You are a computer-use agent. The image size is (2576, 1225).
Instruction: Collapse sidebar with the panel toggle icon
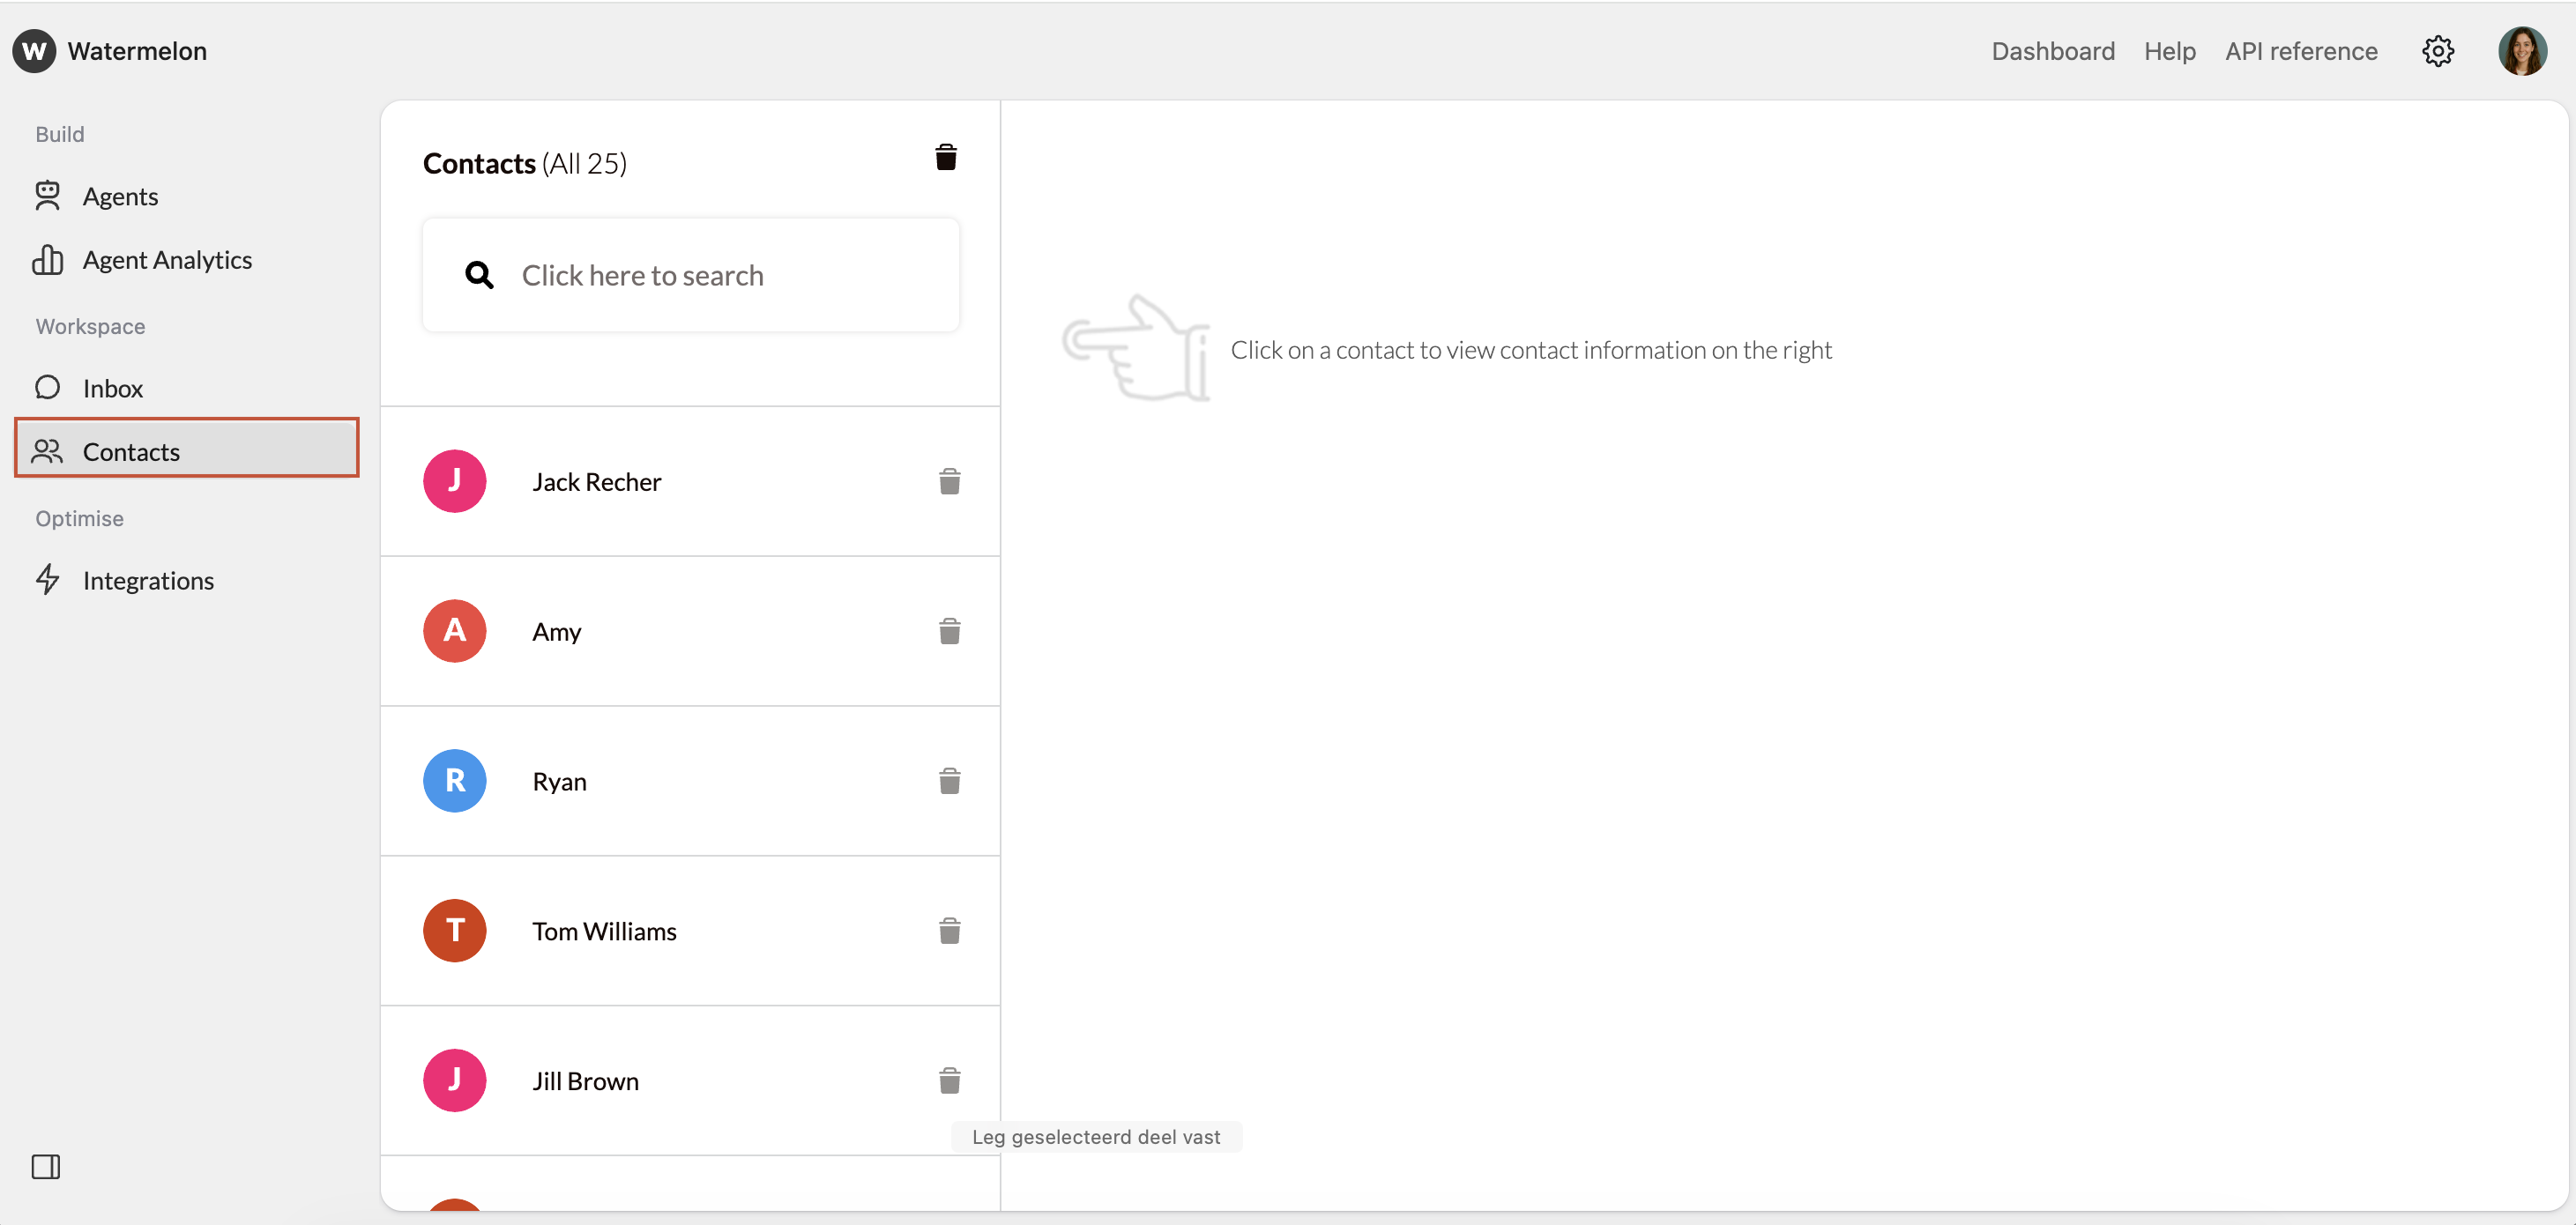[46, 1167]
